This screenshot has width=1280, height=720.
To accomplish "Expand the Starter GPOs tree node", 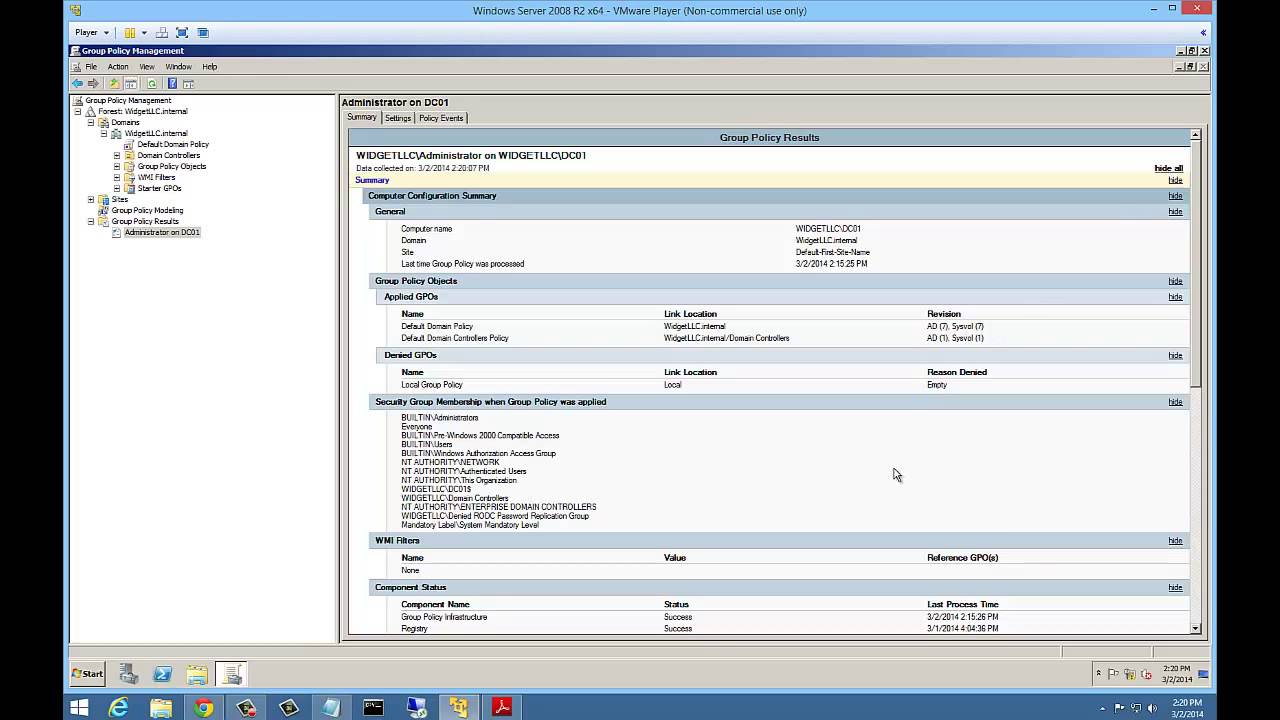I will tap(116, 188).
